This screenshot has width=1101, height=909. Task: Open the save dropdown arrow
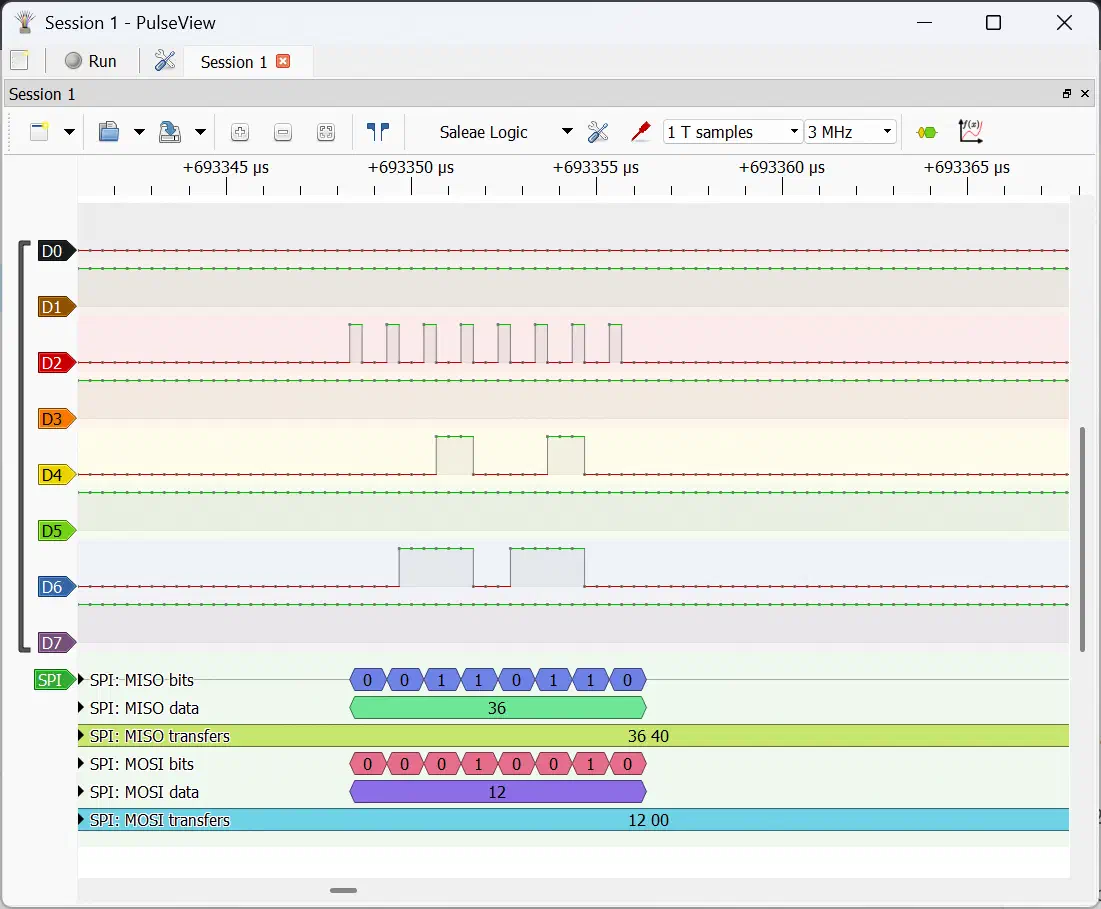point(200,131)
